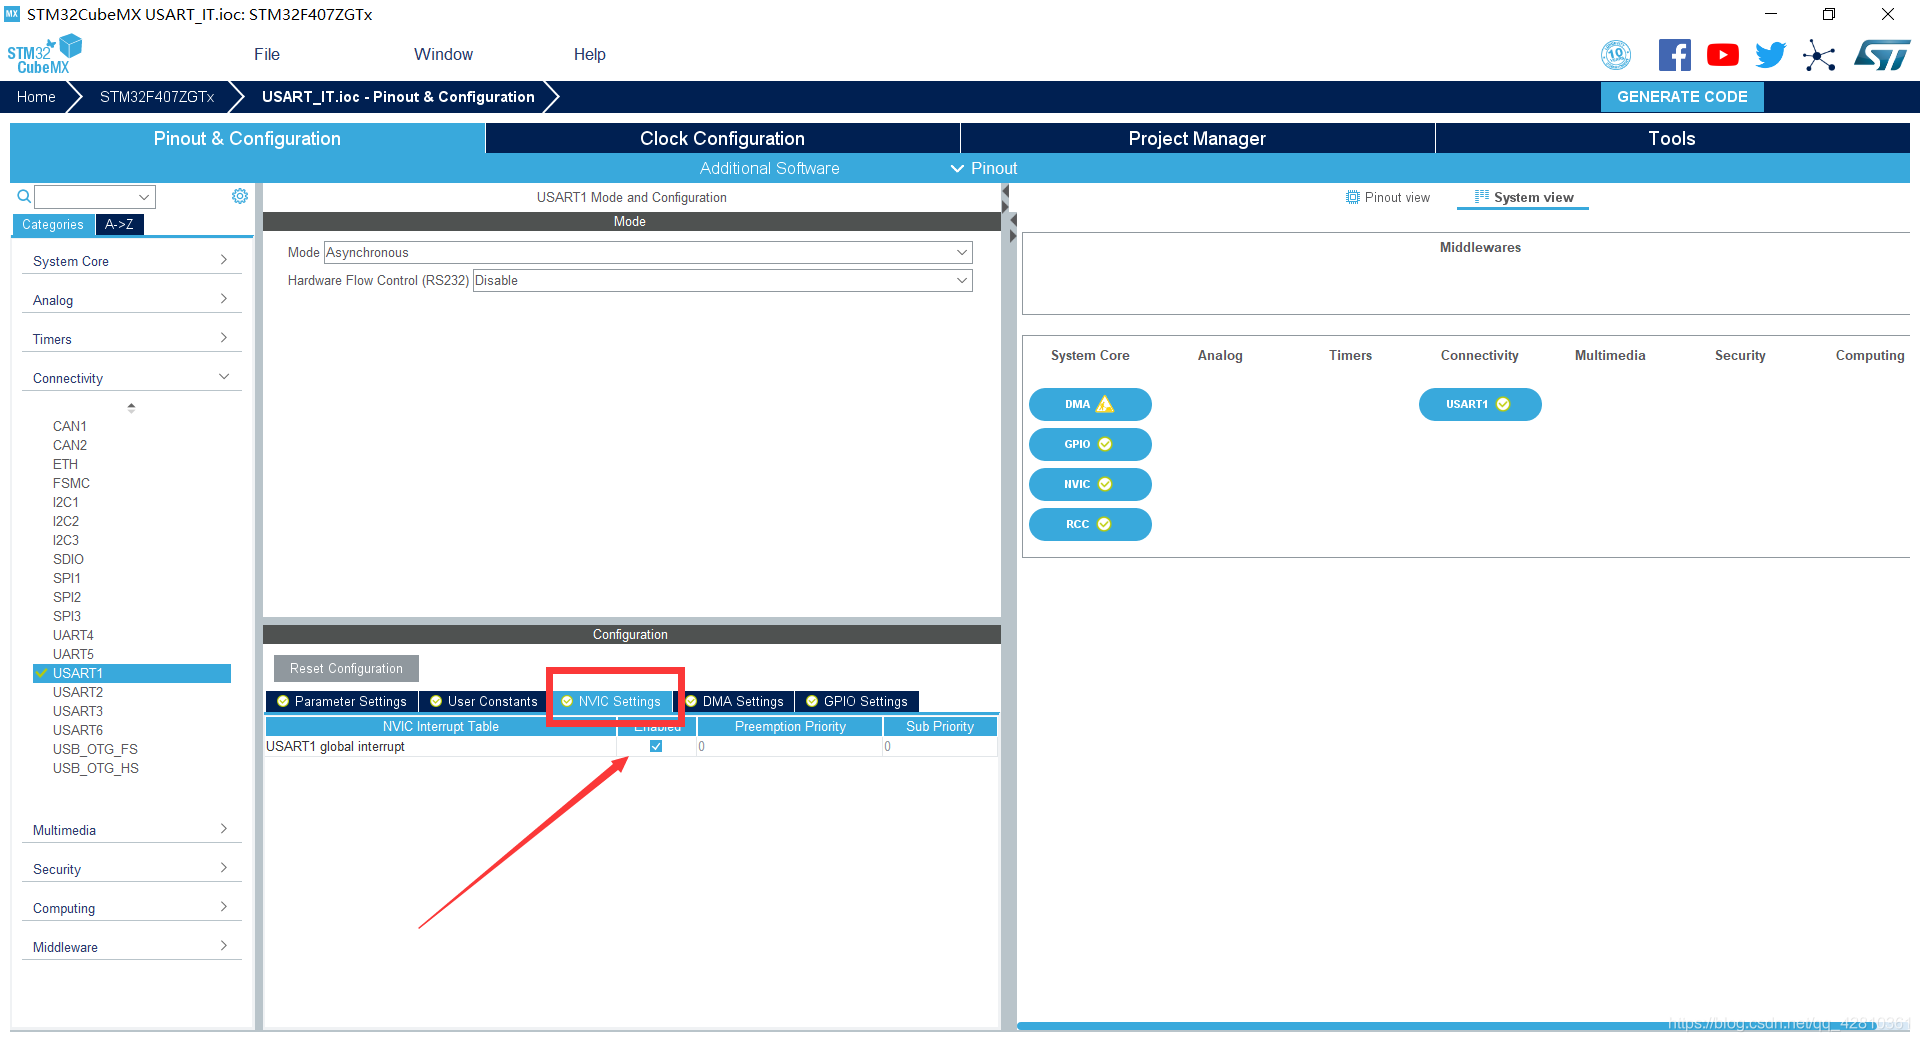
Task: Click the peripheral search input field
Action: (86, 197)
